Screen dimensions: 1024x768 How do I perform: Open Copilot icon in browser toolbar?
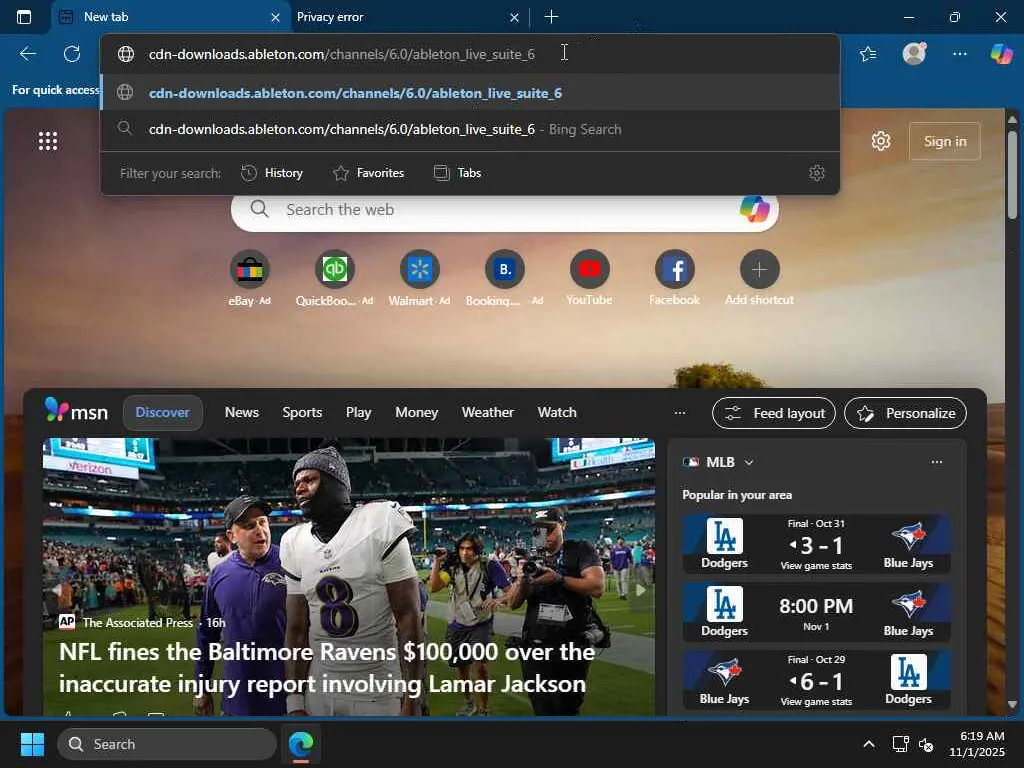coord(1001,54)
